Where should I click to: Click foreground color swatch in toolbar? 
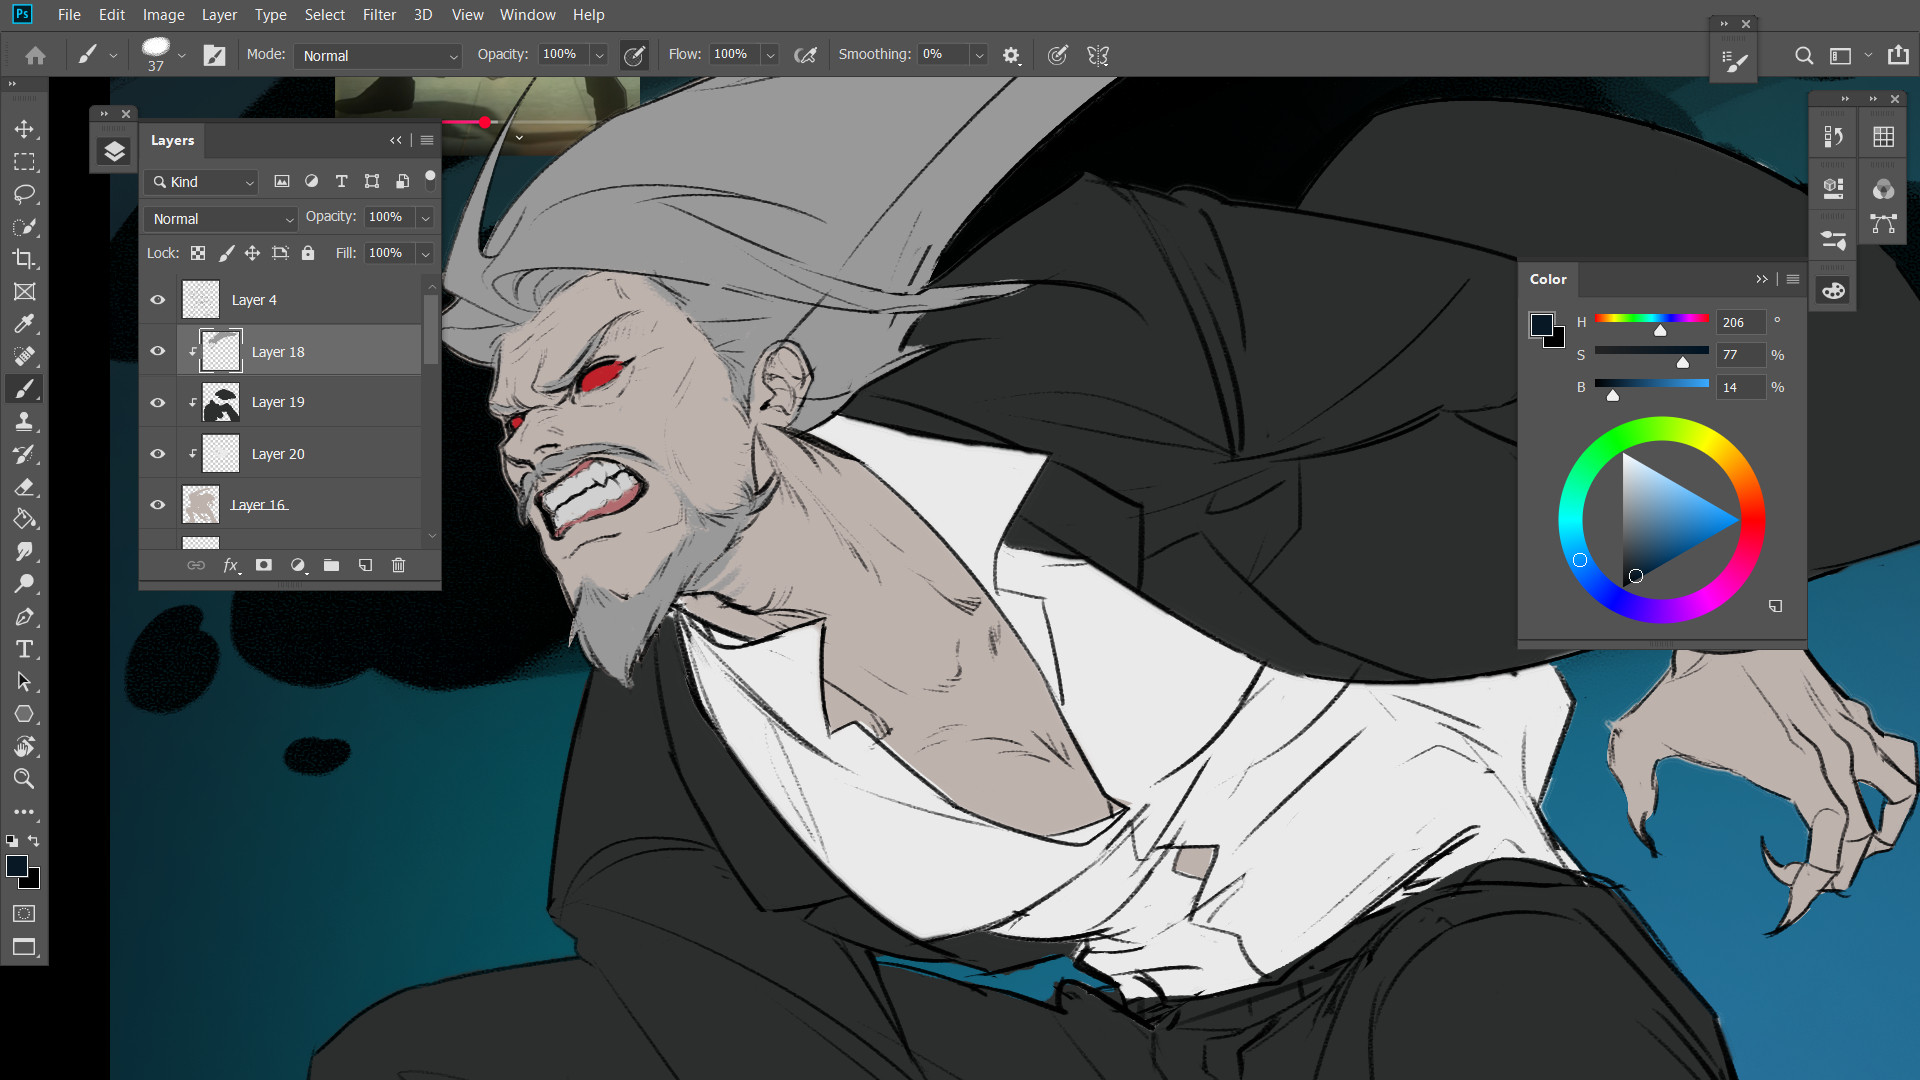[x=17, y=867]
